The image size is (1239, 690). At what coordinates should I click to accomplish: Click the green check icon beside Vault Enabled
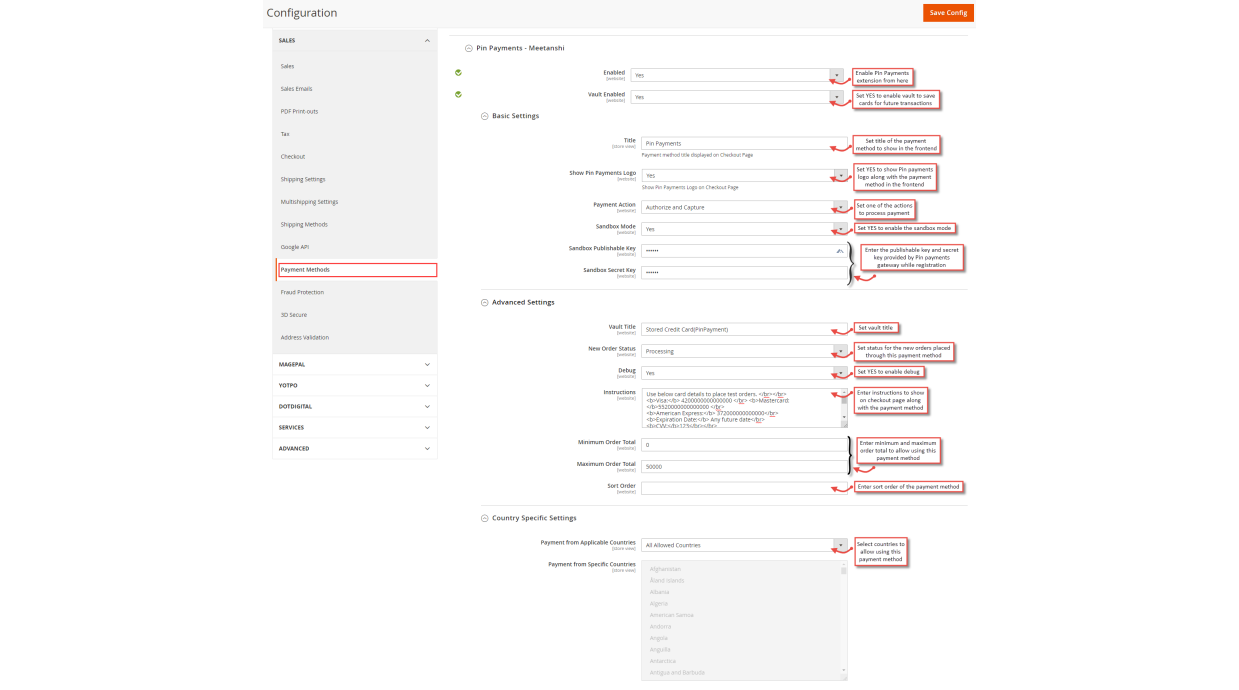458,94
